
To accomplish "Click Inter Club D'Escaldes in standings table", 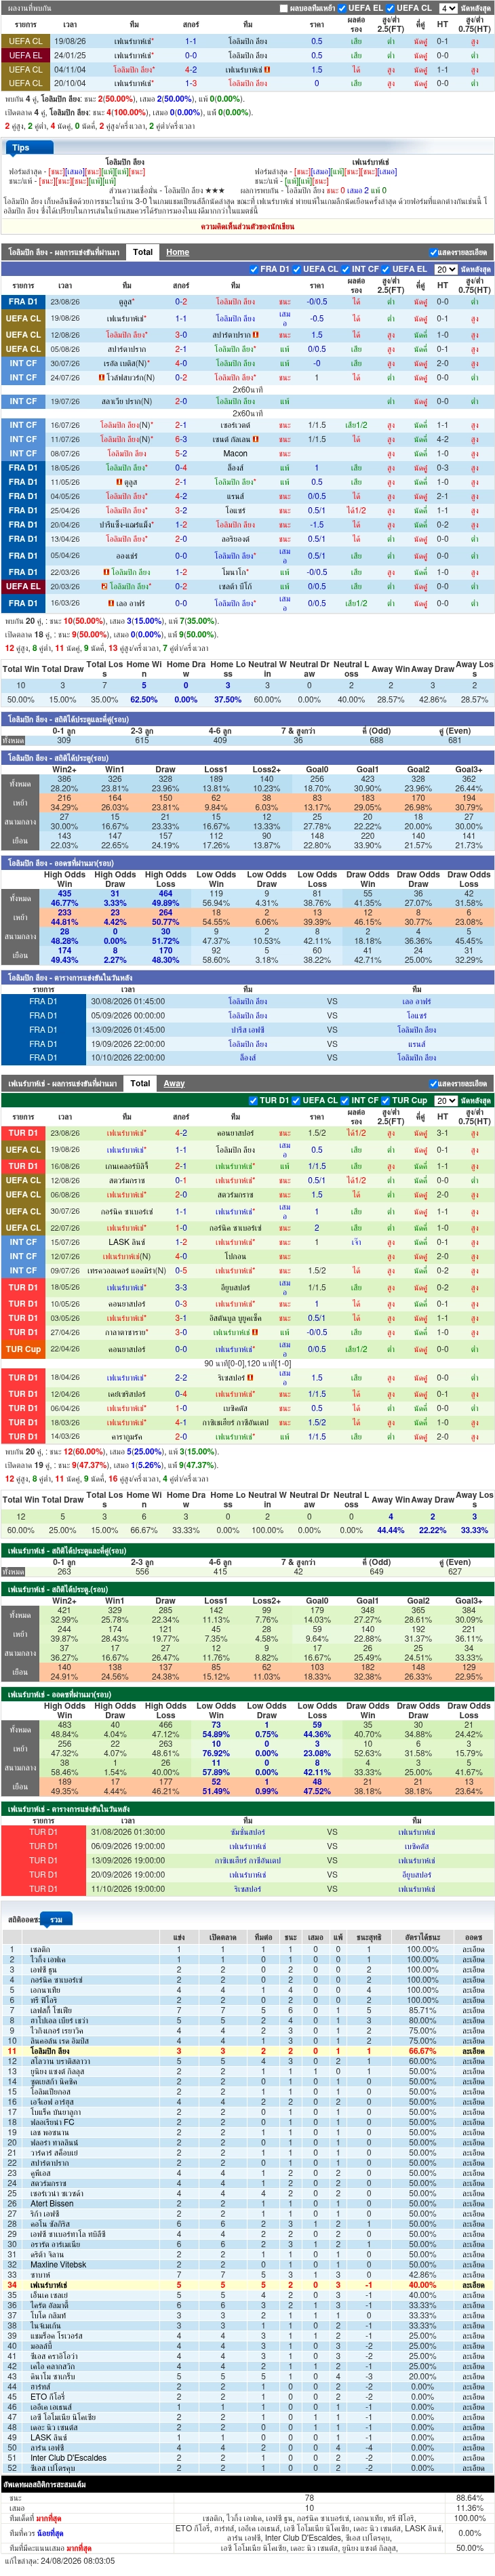I will [68, 2457].
